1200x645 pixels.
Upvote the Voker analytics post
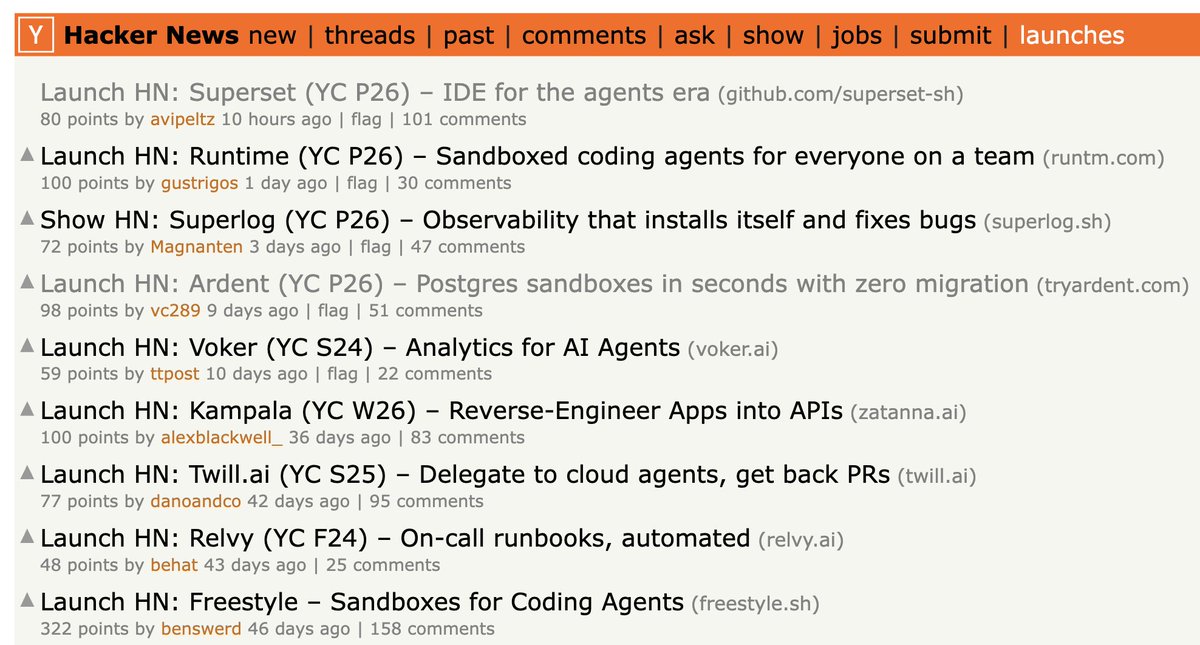pos(27,347)
